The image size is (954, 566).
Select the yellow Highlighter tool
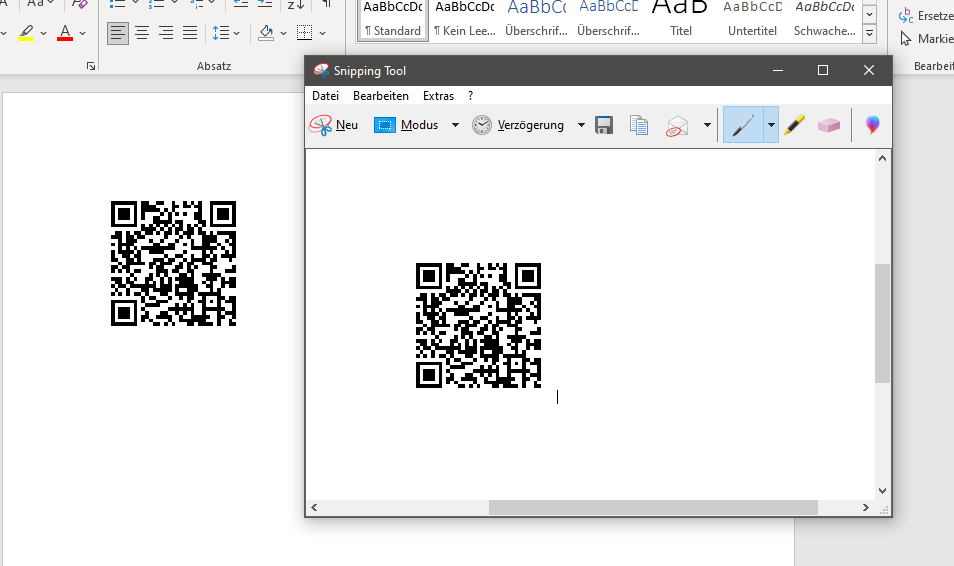coord(794,125)
